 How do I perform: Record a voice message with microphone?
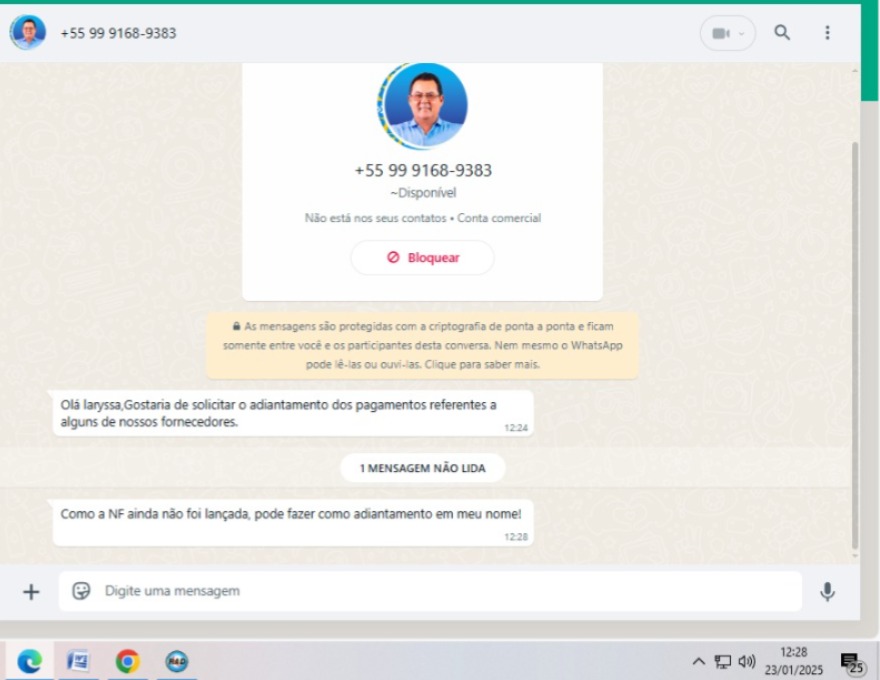click(827, 592)
